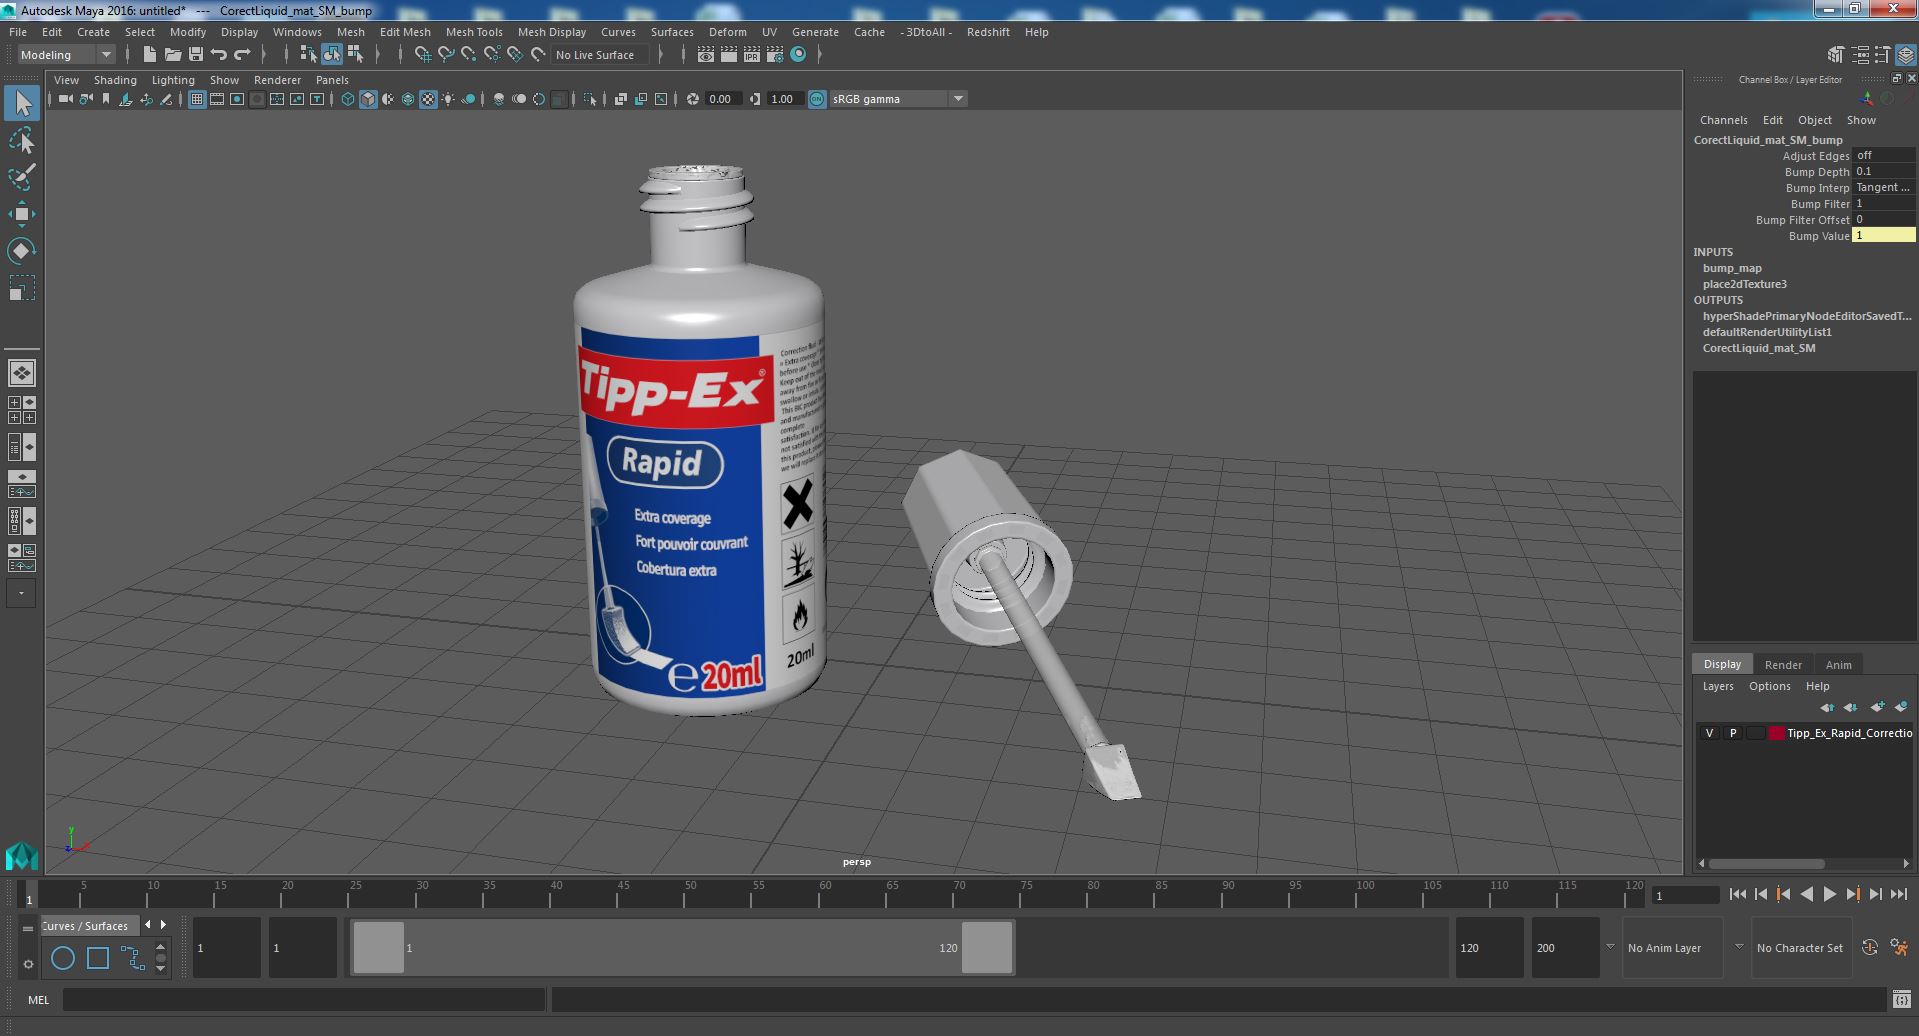Select the Tipp_Ex_Rapid_Correctio layer
Screen dimensions: 1919x1036
1849,733
